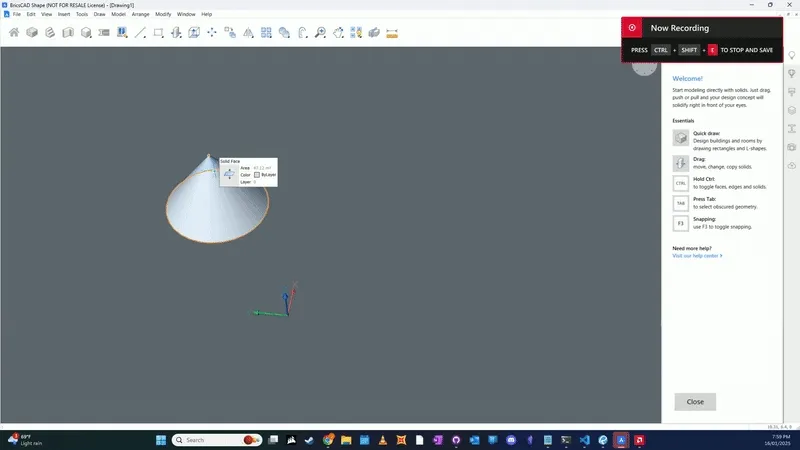Open the Arrange menu

click(x=140, y=14)
